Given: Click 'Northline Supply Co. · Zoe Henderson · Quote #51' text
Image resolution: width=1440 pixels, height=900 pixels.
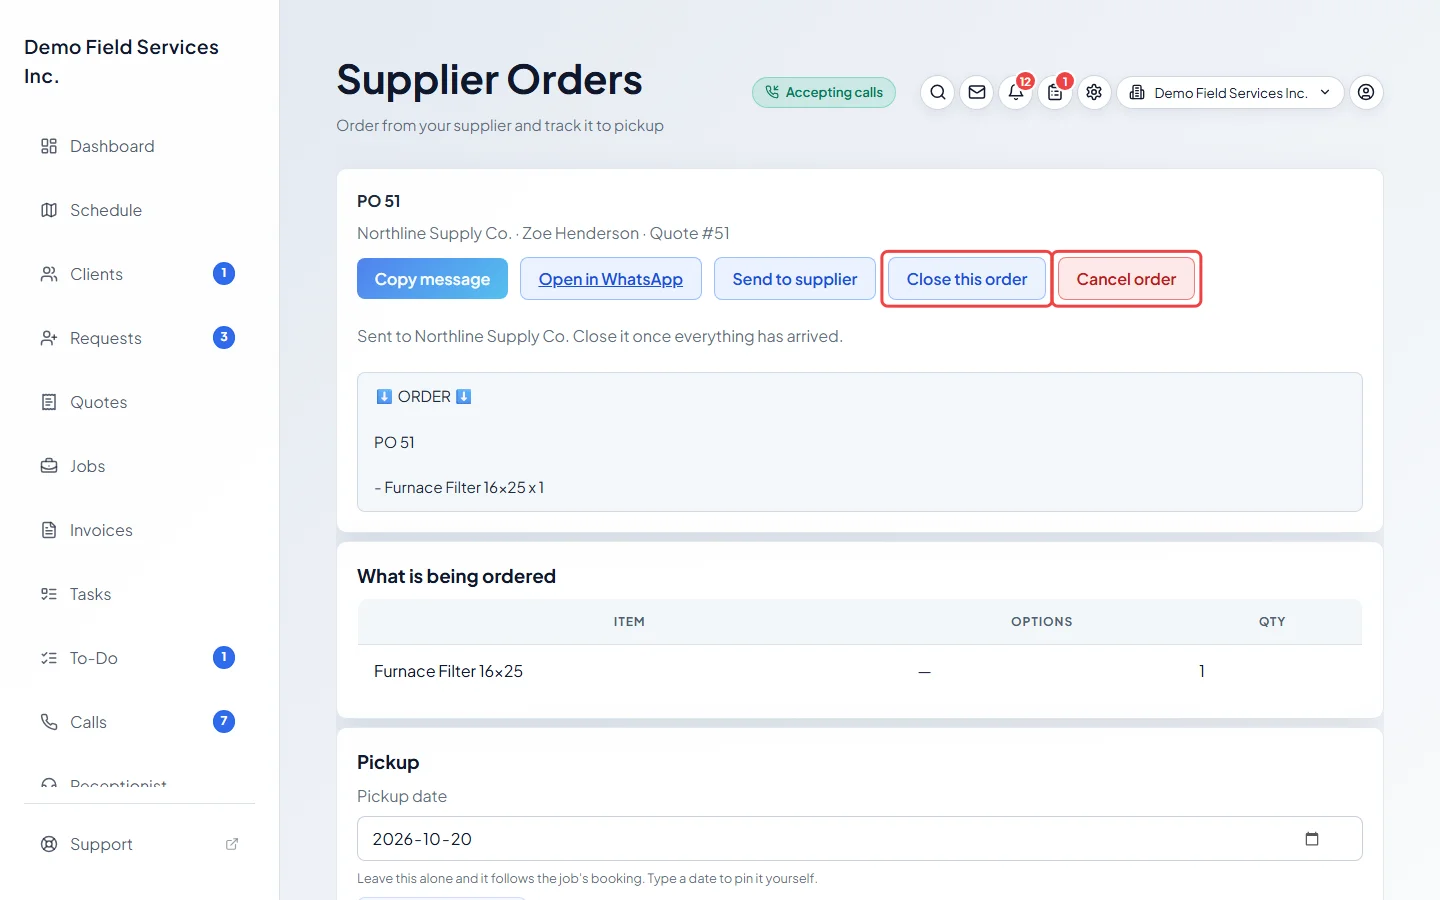Looking at the screenshot, I should (543, 233).
